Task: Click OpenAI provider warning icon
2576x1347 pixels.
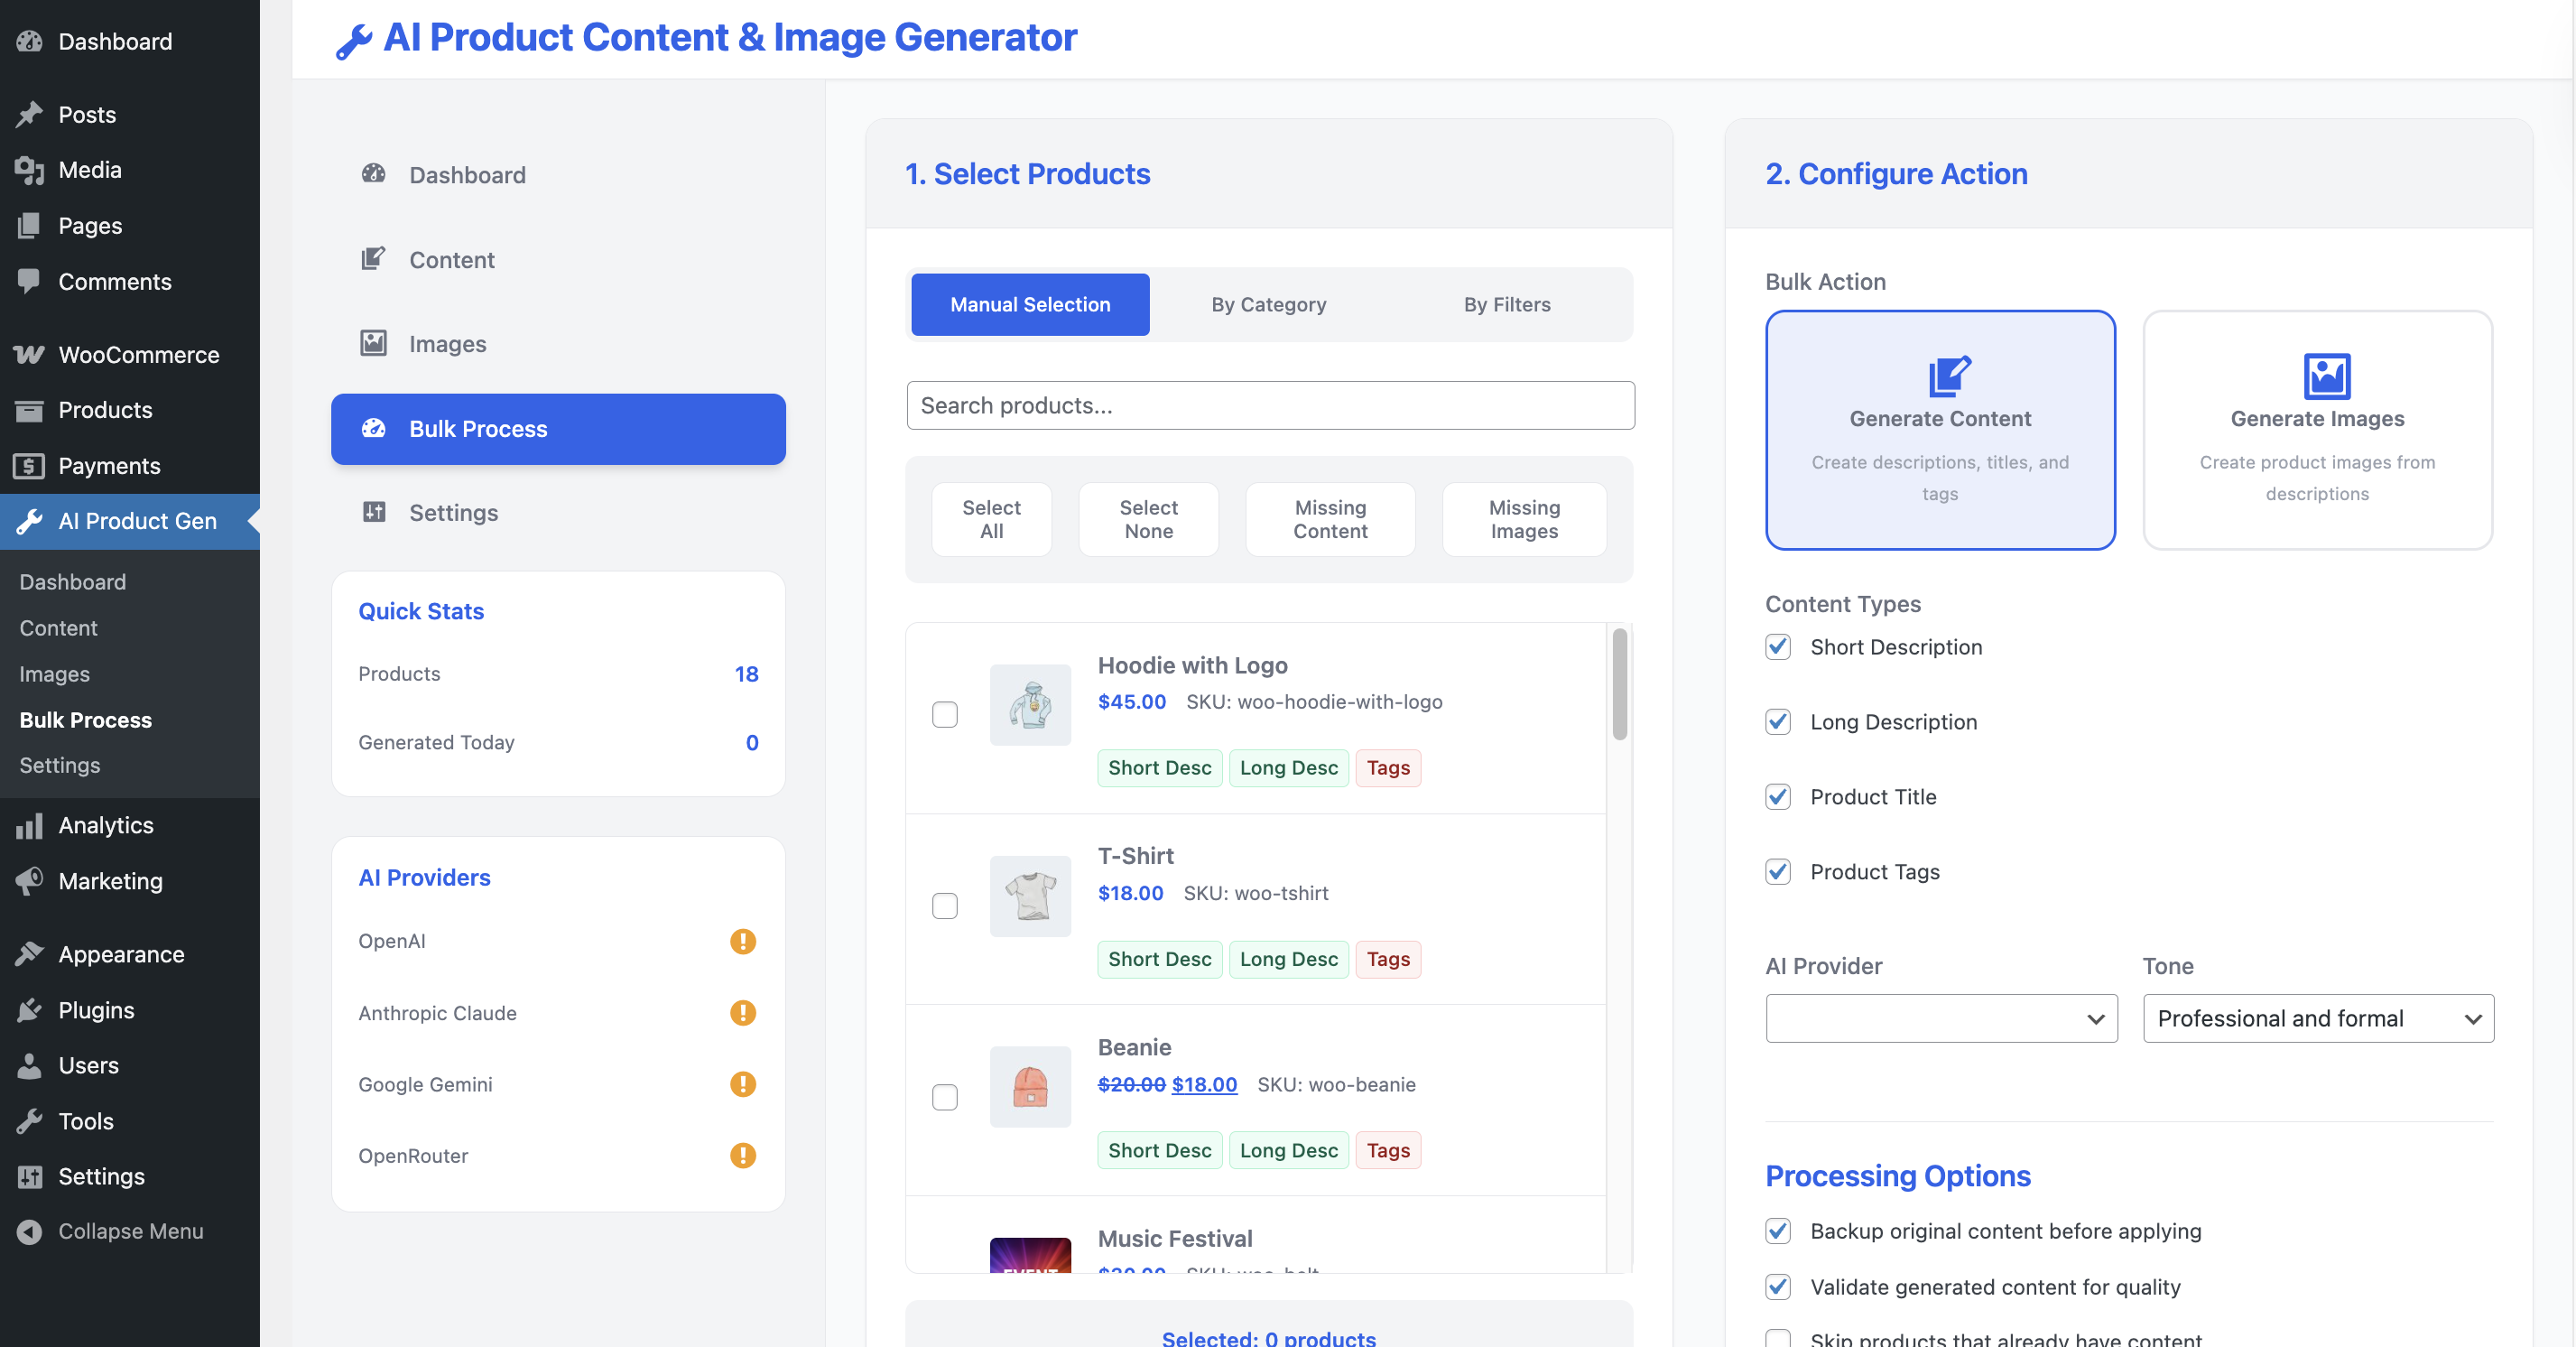Action: coord(742,941)
